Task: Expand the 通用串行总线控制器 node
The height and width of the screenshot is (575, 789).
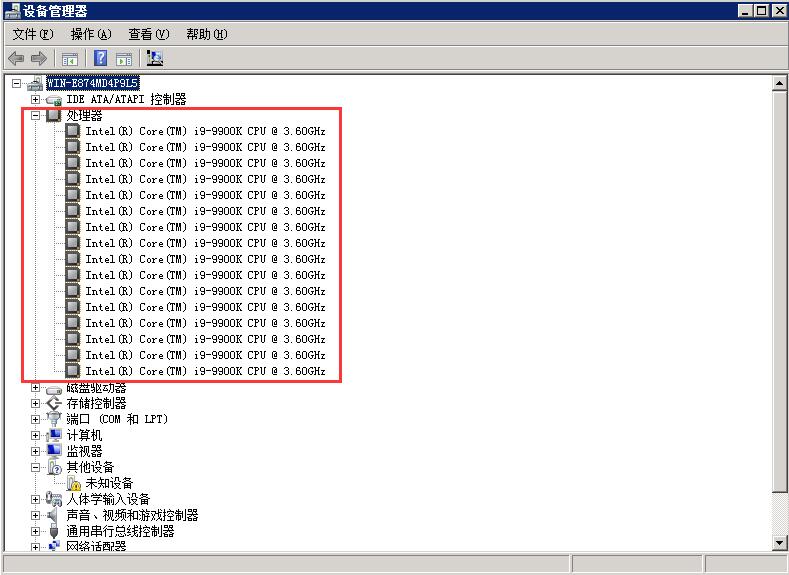Action: [x=35, y=531]
